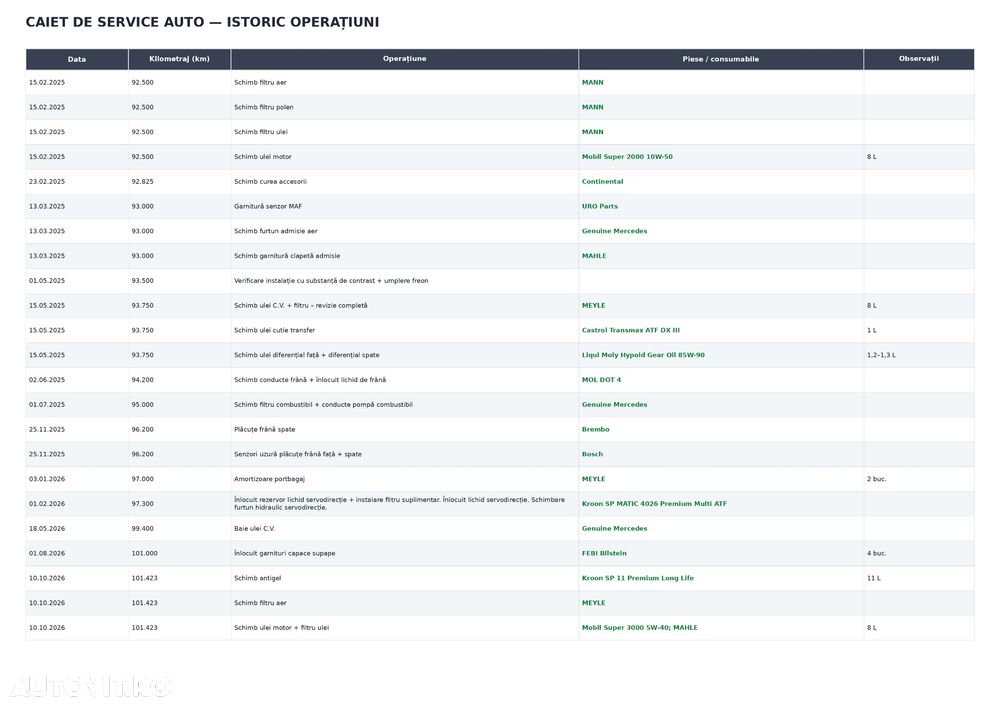Viewport: 1000px width, 707px height.
Task: Click the "Bosch" parts cell
Action: tap(592, 455)
